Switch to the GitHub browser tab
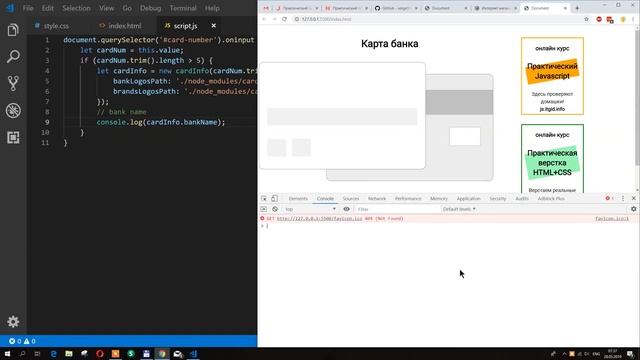The width and height of the screenshot is (640, 360). [x=396, y=8]
